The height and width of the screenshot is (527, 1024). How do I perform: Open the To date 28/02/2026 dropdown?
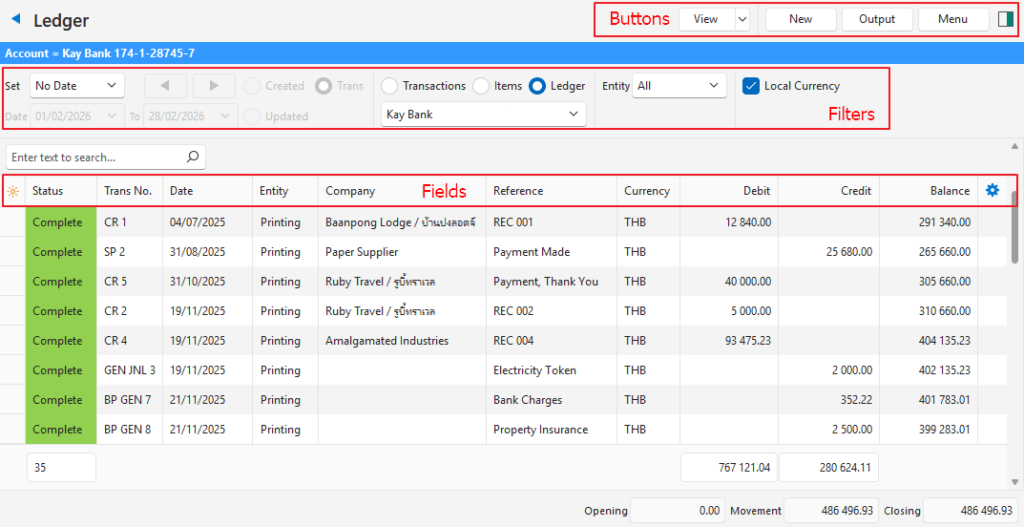tap(190, 116)
